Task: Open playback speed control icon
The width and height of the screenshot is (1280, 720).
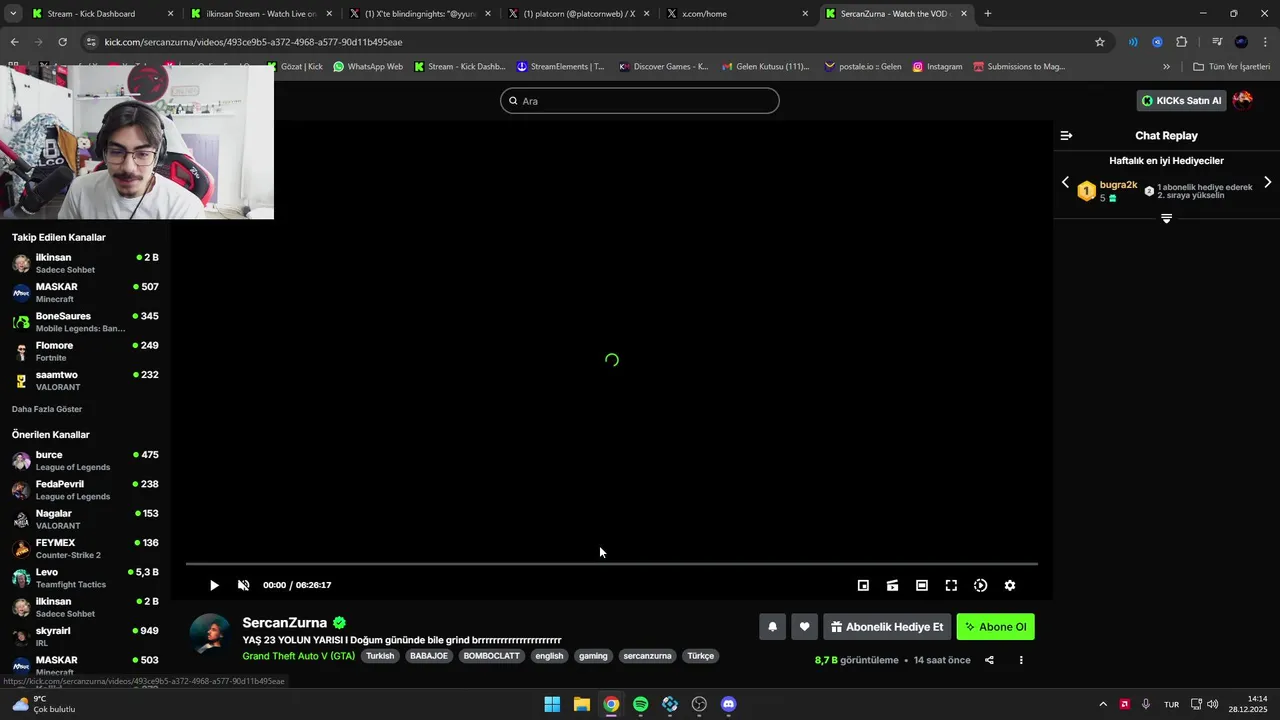Action: [980, 585]
